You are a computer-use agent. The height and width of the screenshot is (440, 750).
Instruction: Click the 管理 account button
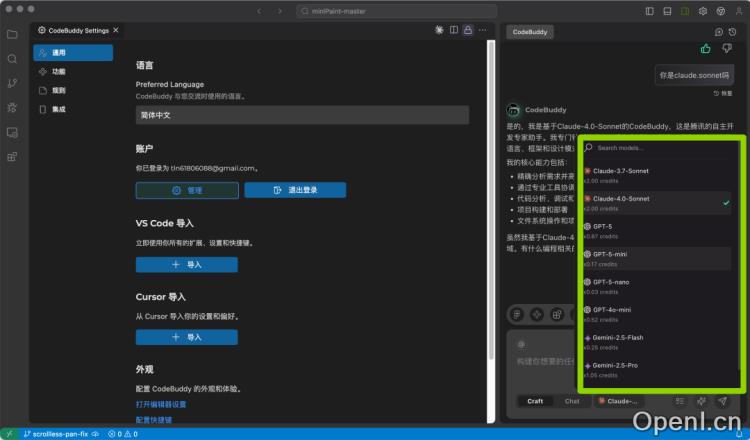[x=187, y=190]
